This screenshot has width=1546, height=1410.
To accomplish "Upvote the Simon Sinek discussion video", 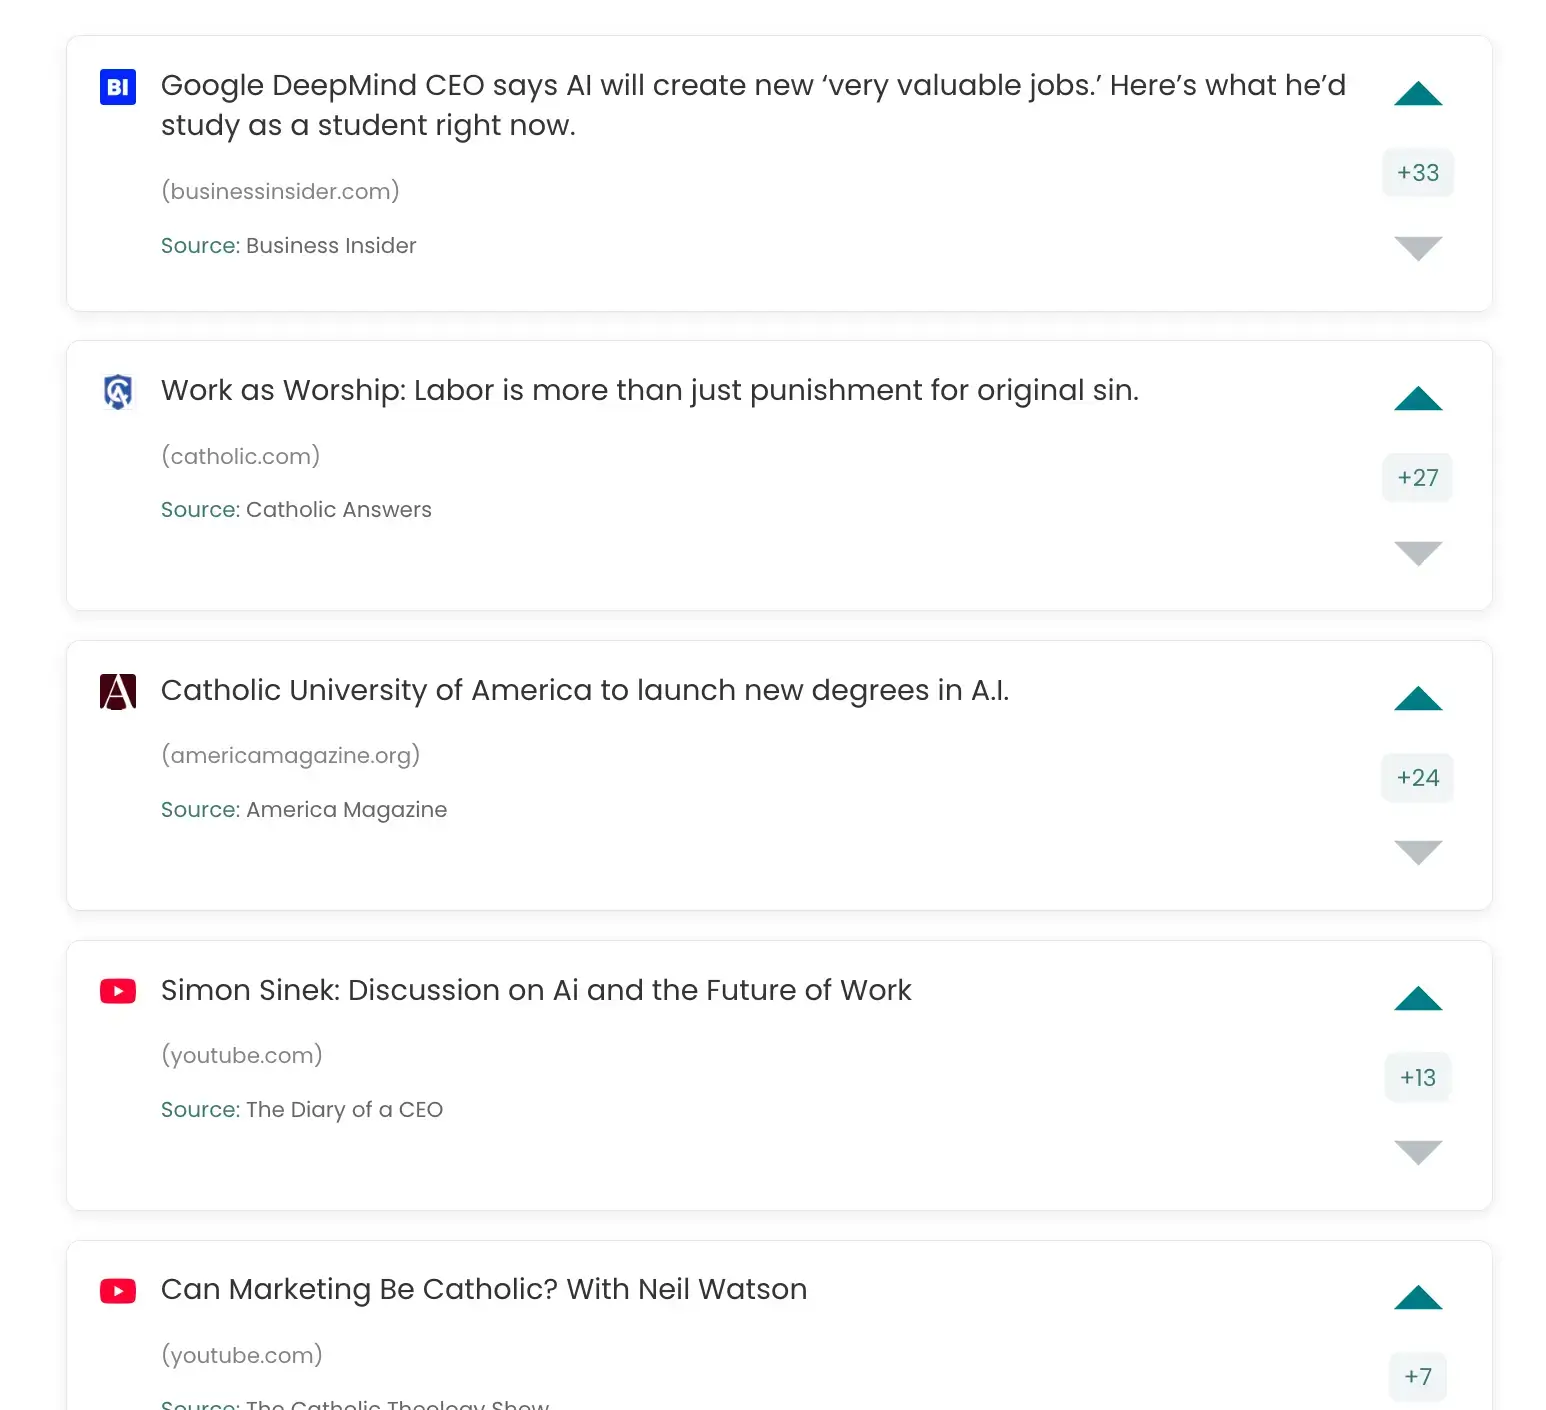I will pyautogui.click(x=1418, y=999).
